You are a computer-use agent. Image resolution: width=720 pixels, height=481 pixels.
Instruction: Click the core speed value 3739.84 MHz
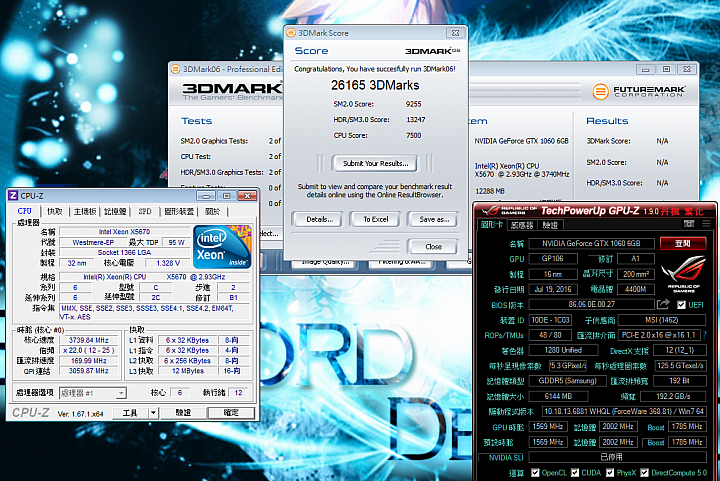pos(89,340)
